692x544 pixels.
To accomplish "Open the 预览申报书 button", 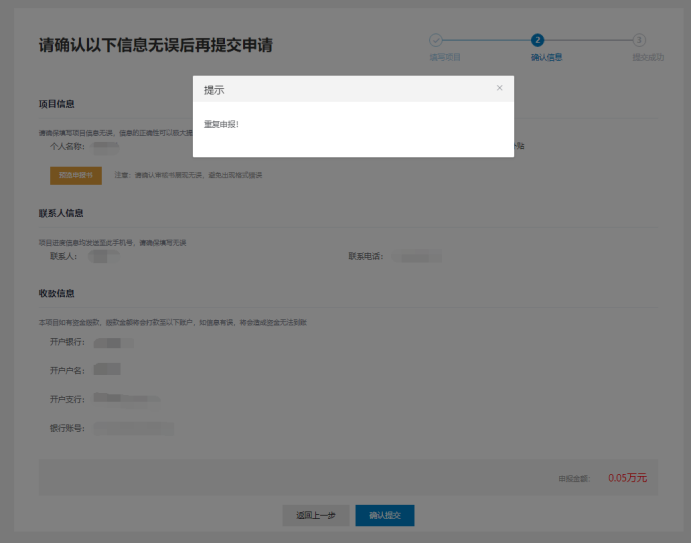I will (76, 175).
